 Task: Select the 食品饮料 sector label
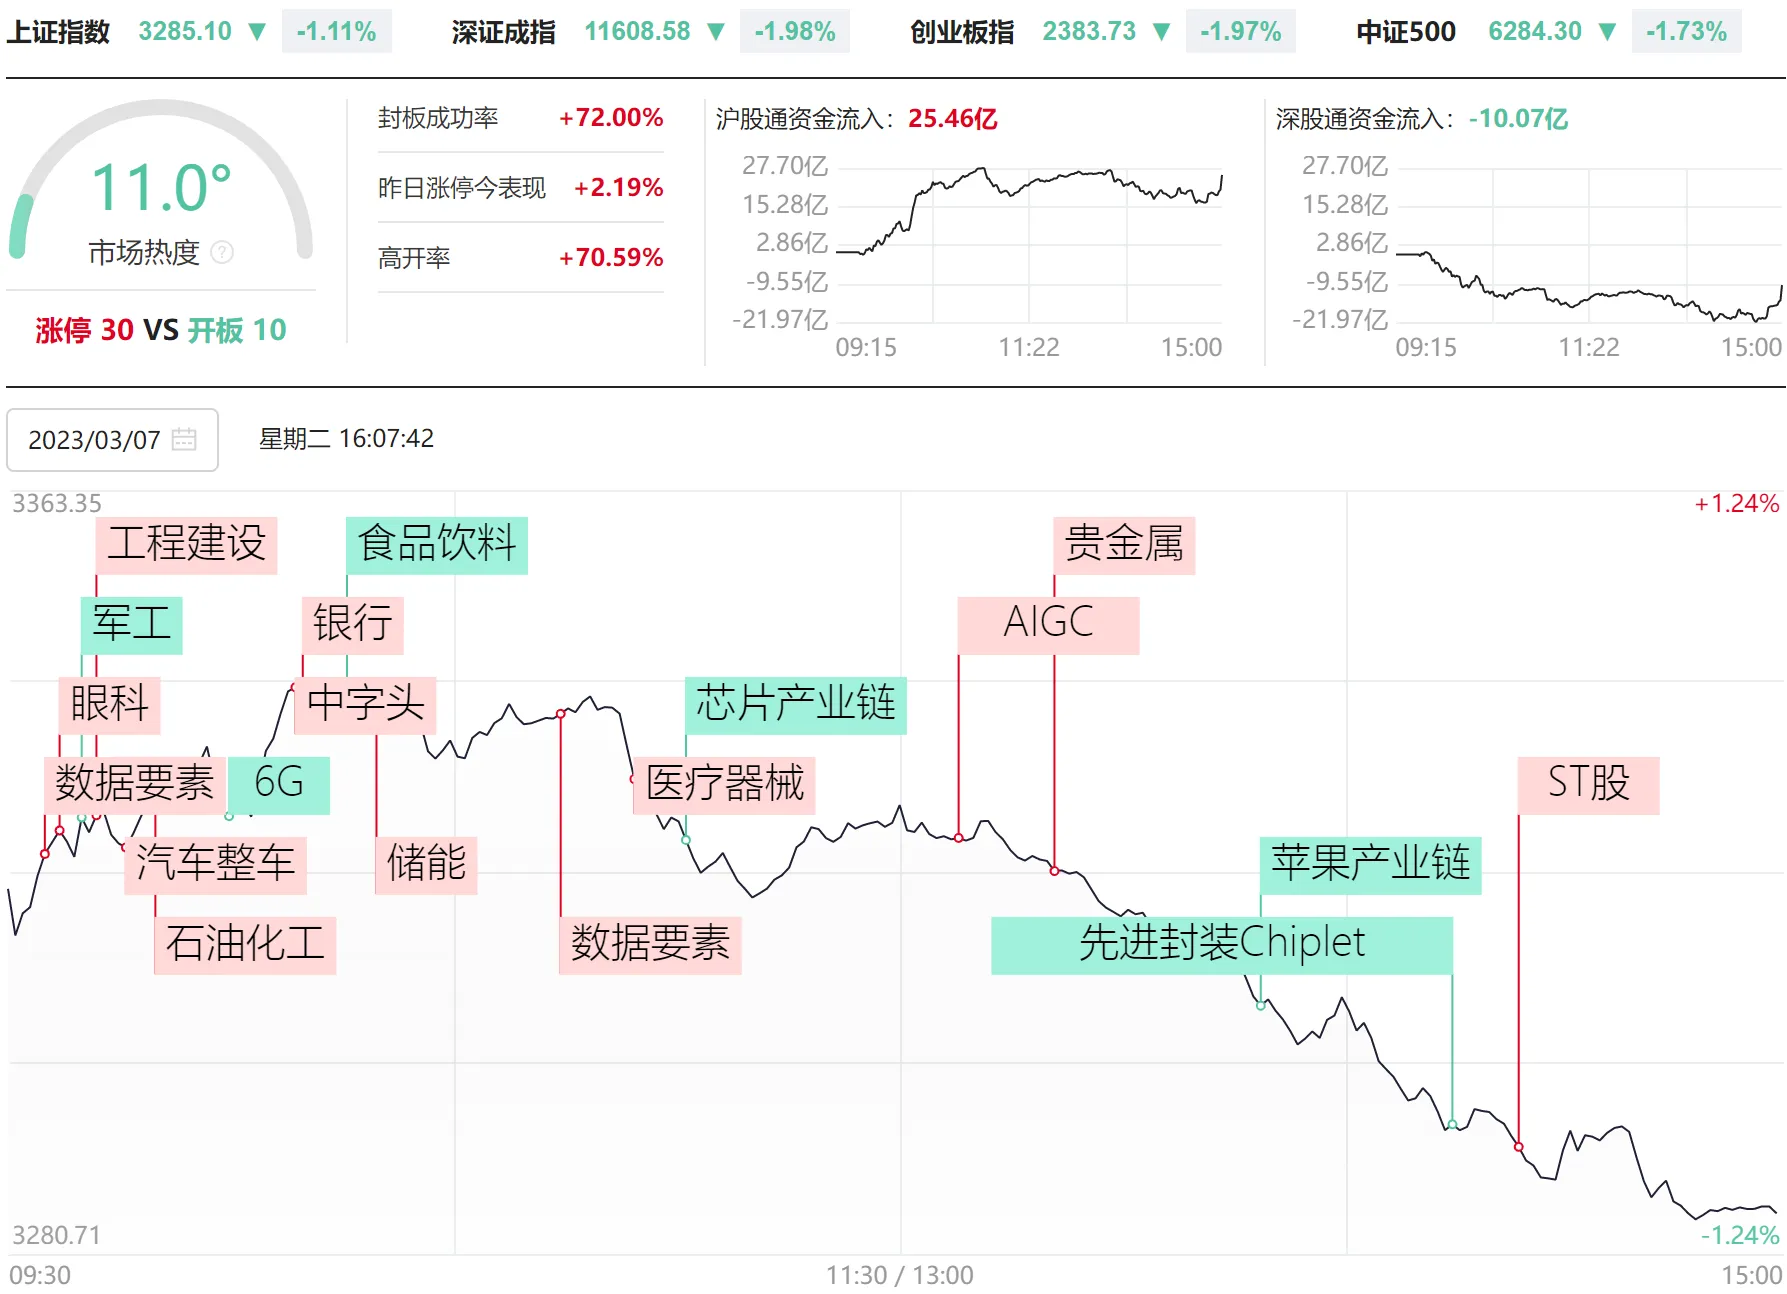pos(437,544)
